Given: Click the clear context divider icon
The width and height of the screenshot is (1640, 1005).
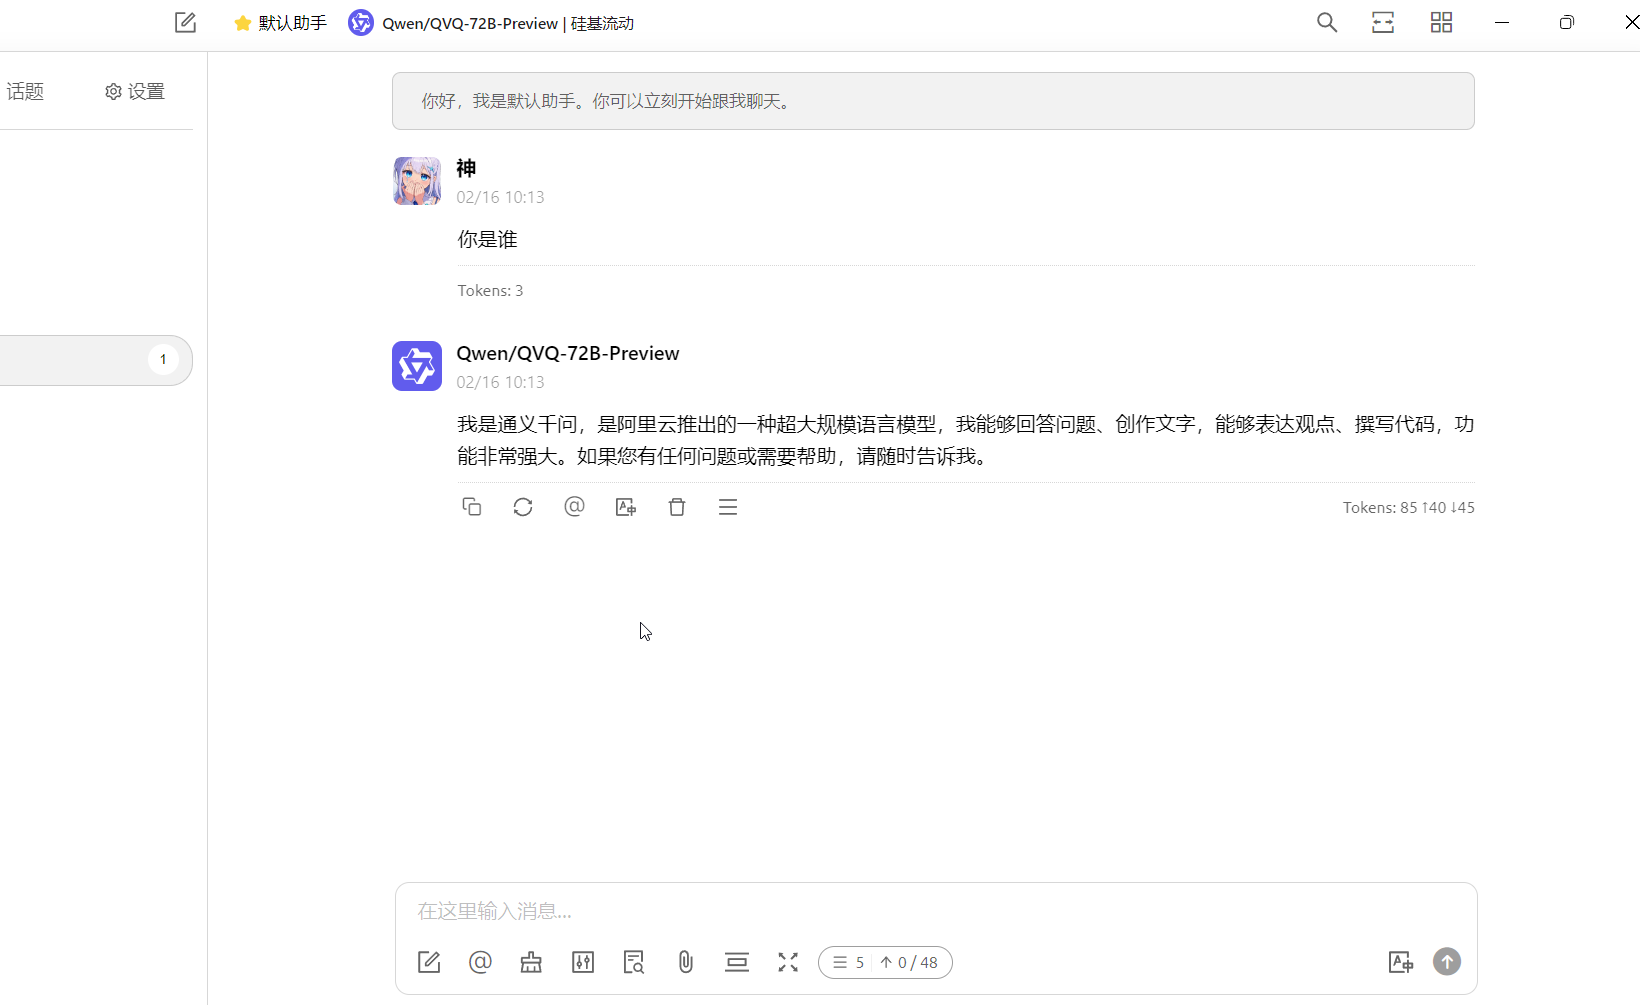Looking at the screenshot, I should click(x=737, y=962).
